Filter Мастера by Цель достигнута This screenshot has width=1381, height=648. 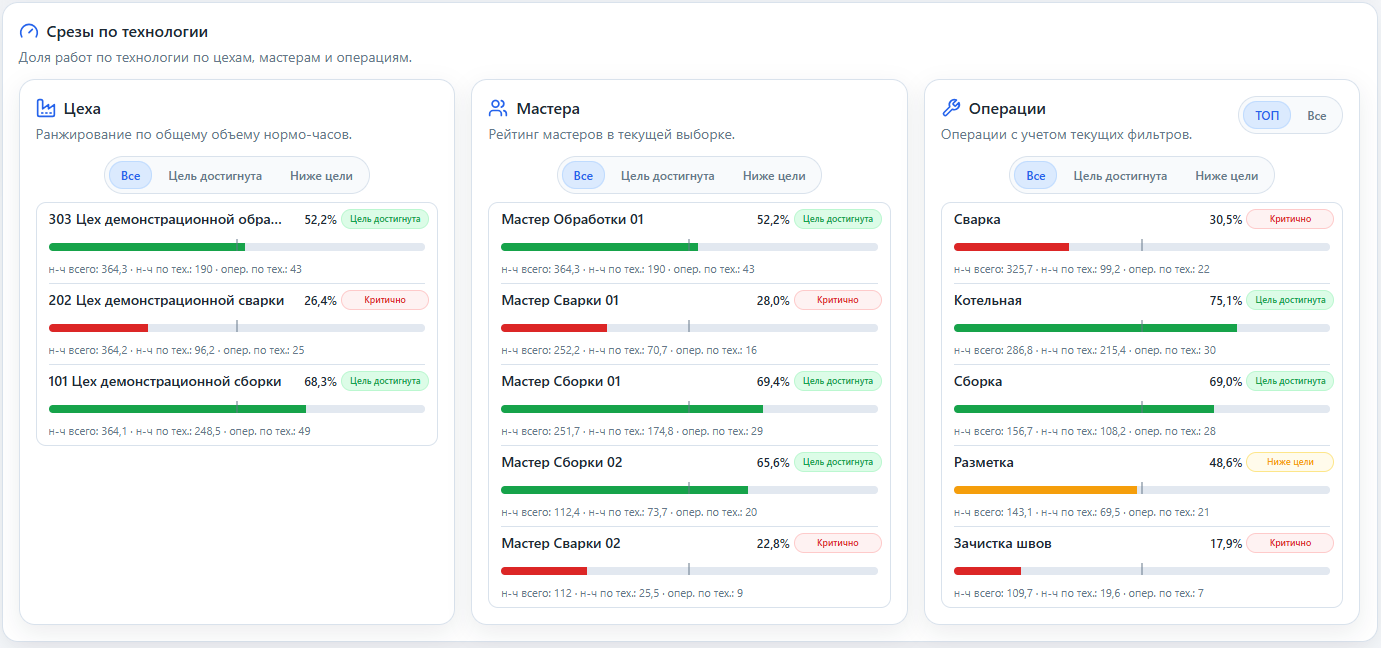[x=667, y=176]
